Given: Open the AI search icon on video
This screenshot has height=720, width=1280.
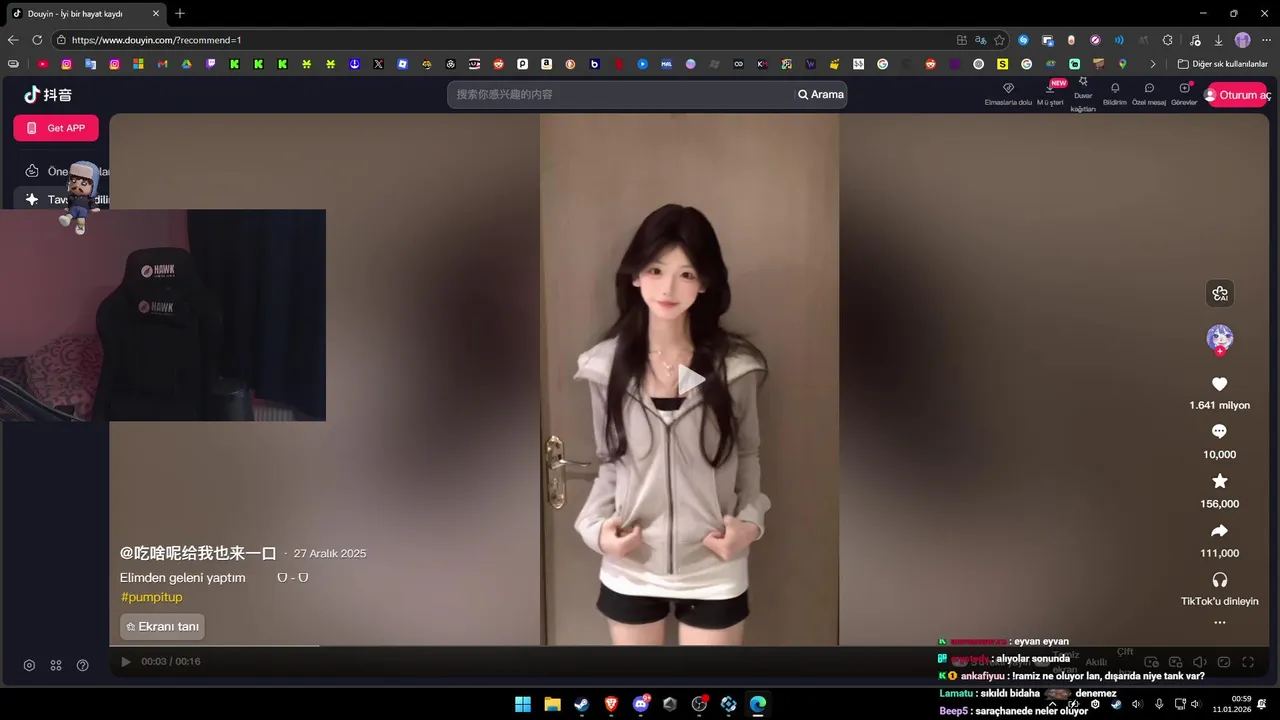Looking at the screenshot, I should click(1219, 294).
